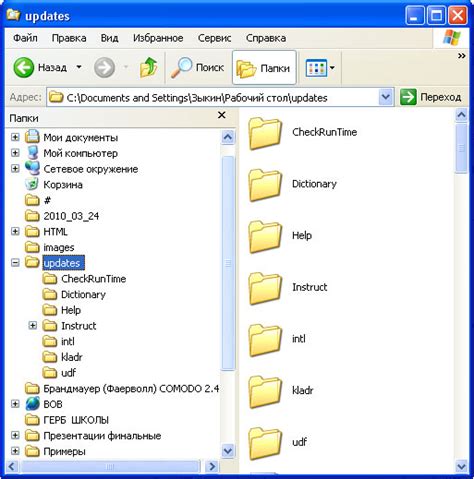Toggle the Папки folders pane button
The image size is (474, 479).
pos(264,68)
